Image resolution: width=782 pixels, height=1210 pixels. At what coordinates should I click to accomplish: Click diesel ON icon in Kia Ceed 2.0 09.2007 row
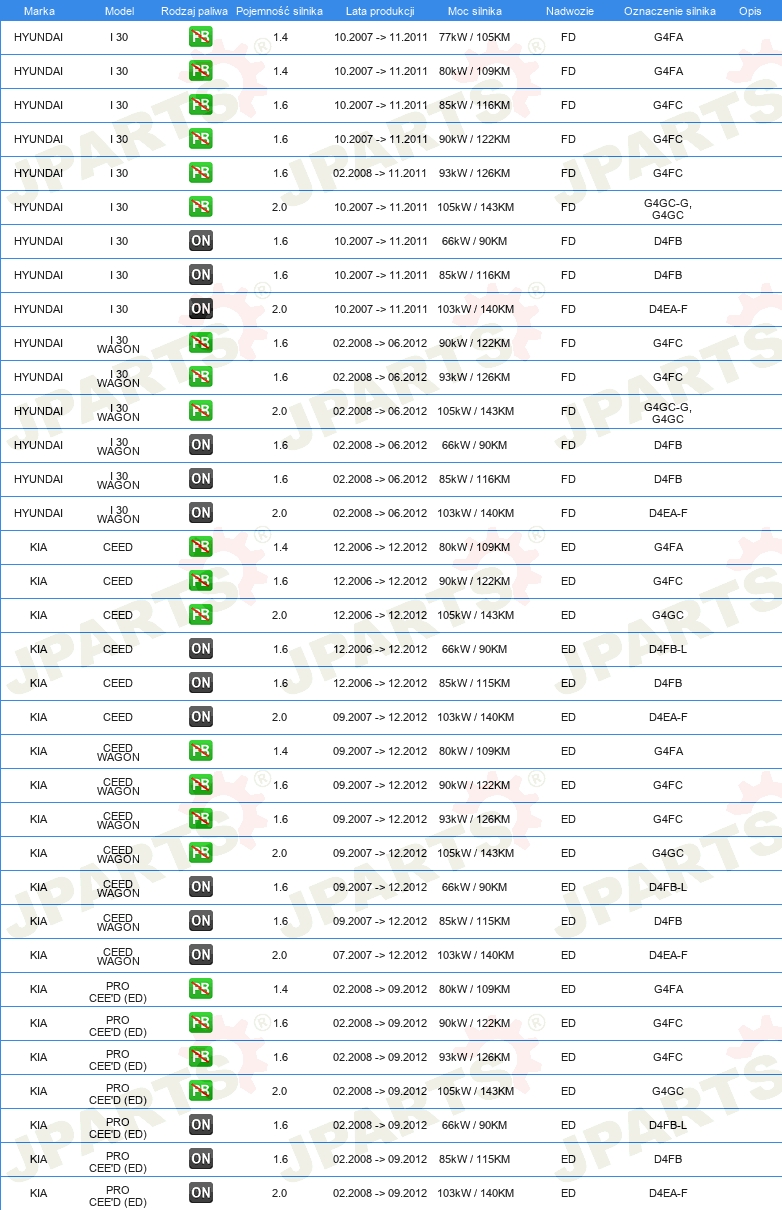tap(201, 718)
